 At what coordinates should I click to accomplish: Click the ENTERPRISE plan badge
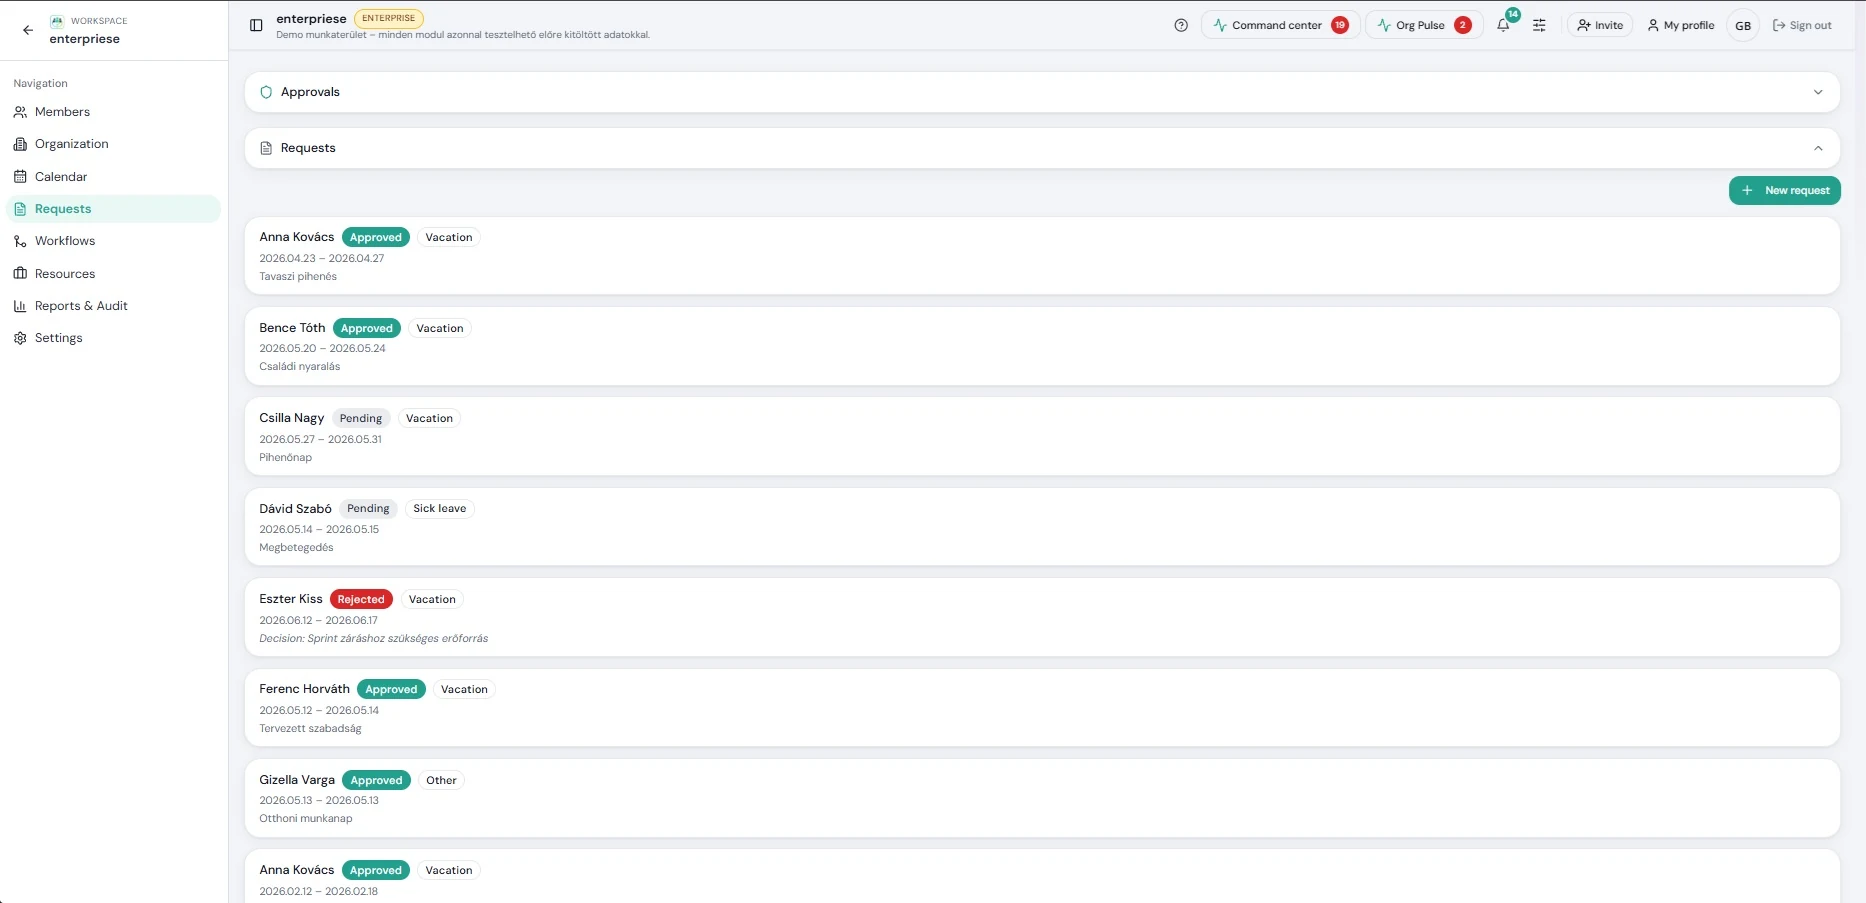pyautogui.click(x=388, y=18)
